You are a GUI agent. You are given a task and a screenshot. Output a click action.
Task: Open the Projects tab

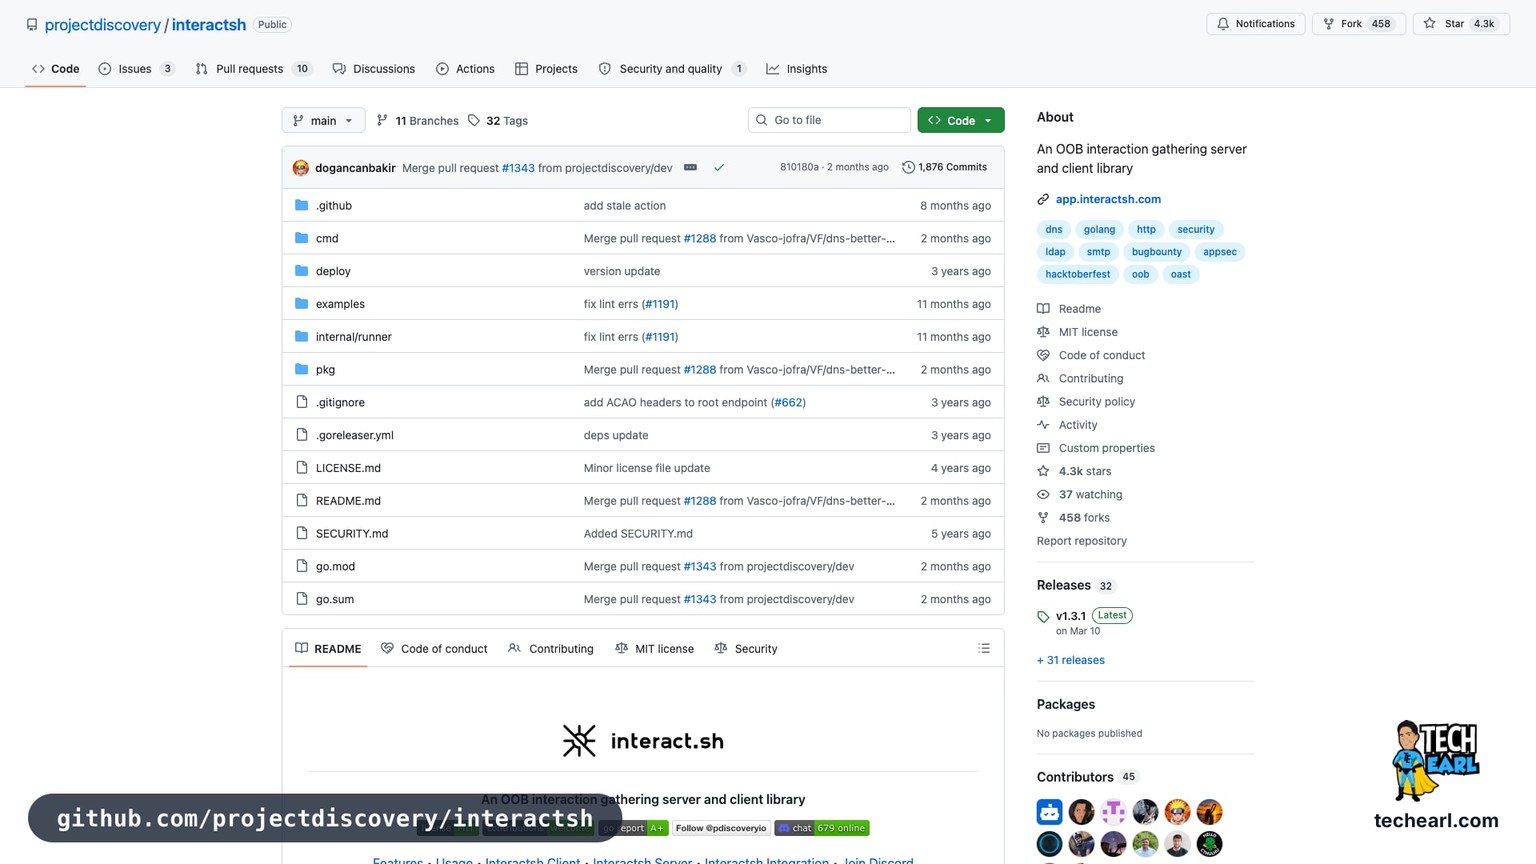click(546, 69)
